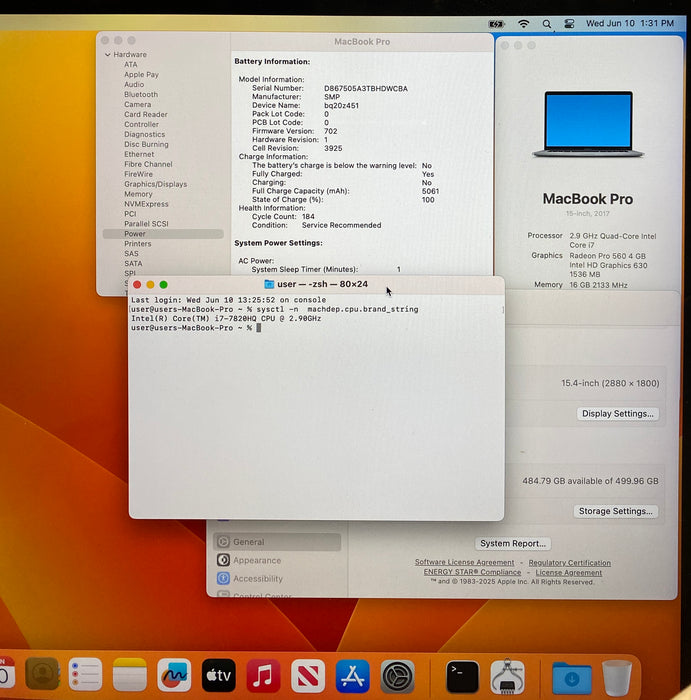The width and height of the screenshot is (691, 700).
Task: Open Music app in the Dock
Action: click(x=263, y=676)
